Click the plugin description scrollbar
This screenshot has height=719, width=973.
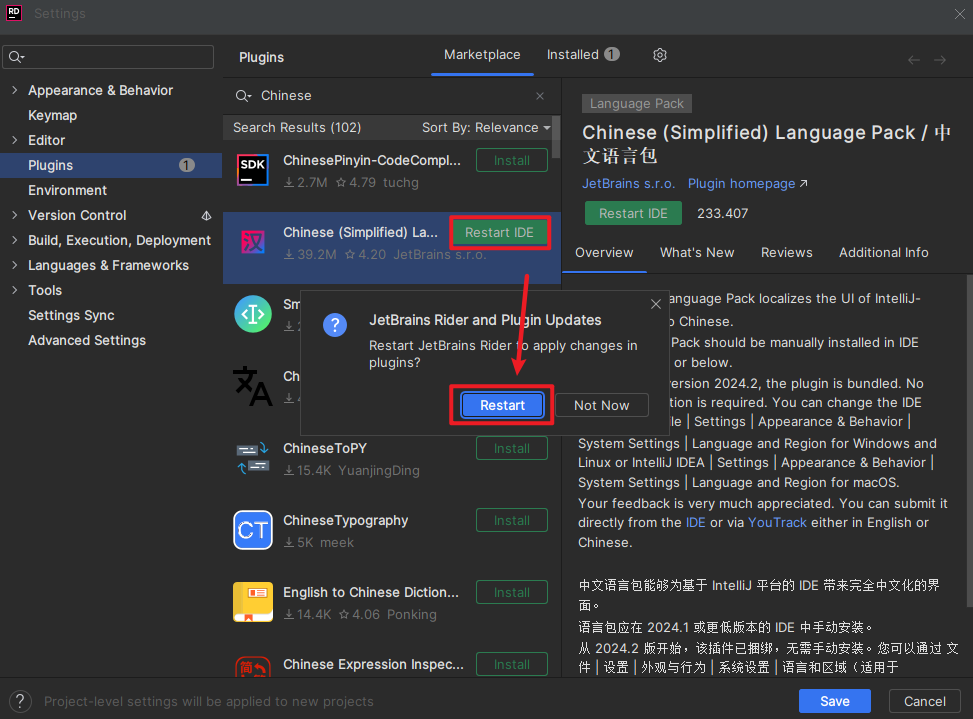[x=969, y=440]
